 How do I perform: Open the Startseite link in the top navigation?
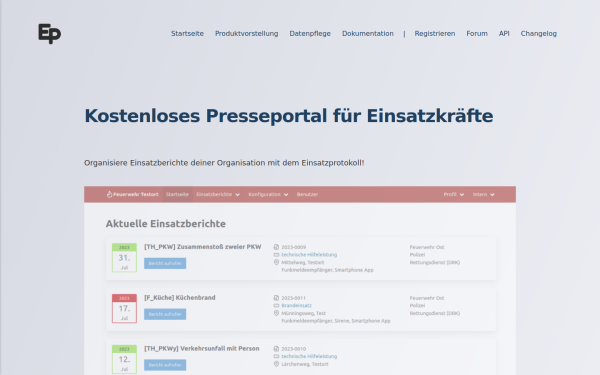point(187,34)
